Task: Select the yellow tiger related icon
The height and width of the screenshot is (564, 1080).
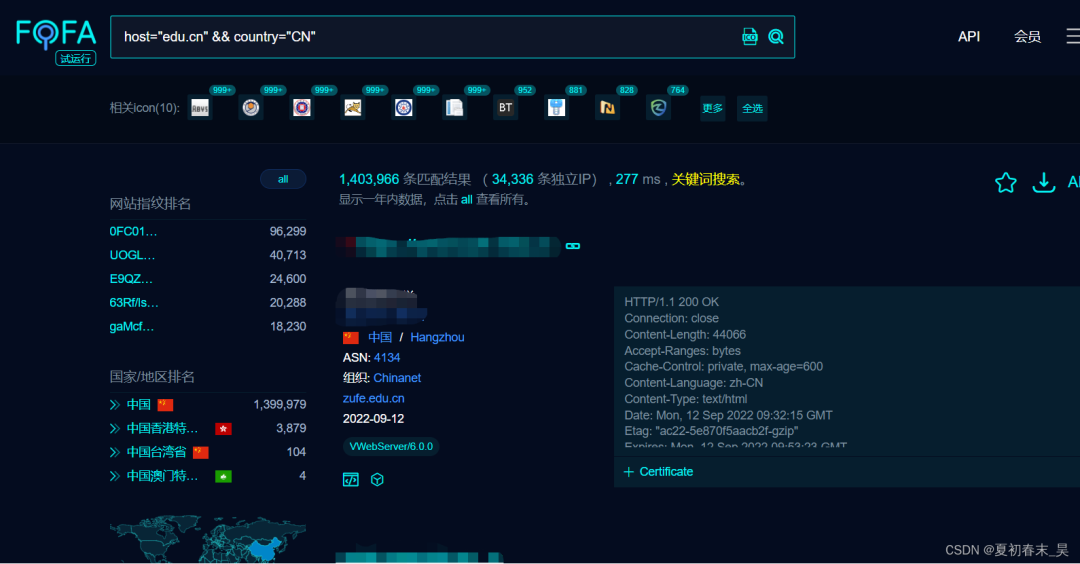Action: 353,107
